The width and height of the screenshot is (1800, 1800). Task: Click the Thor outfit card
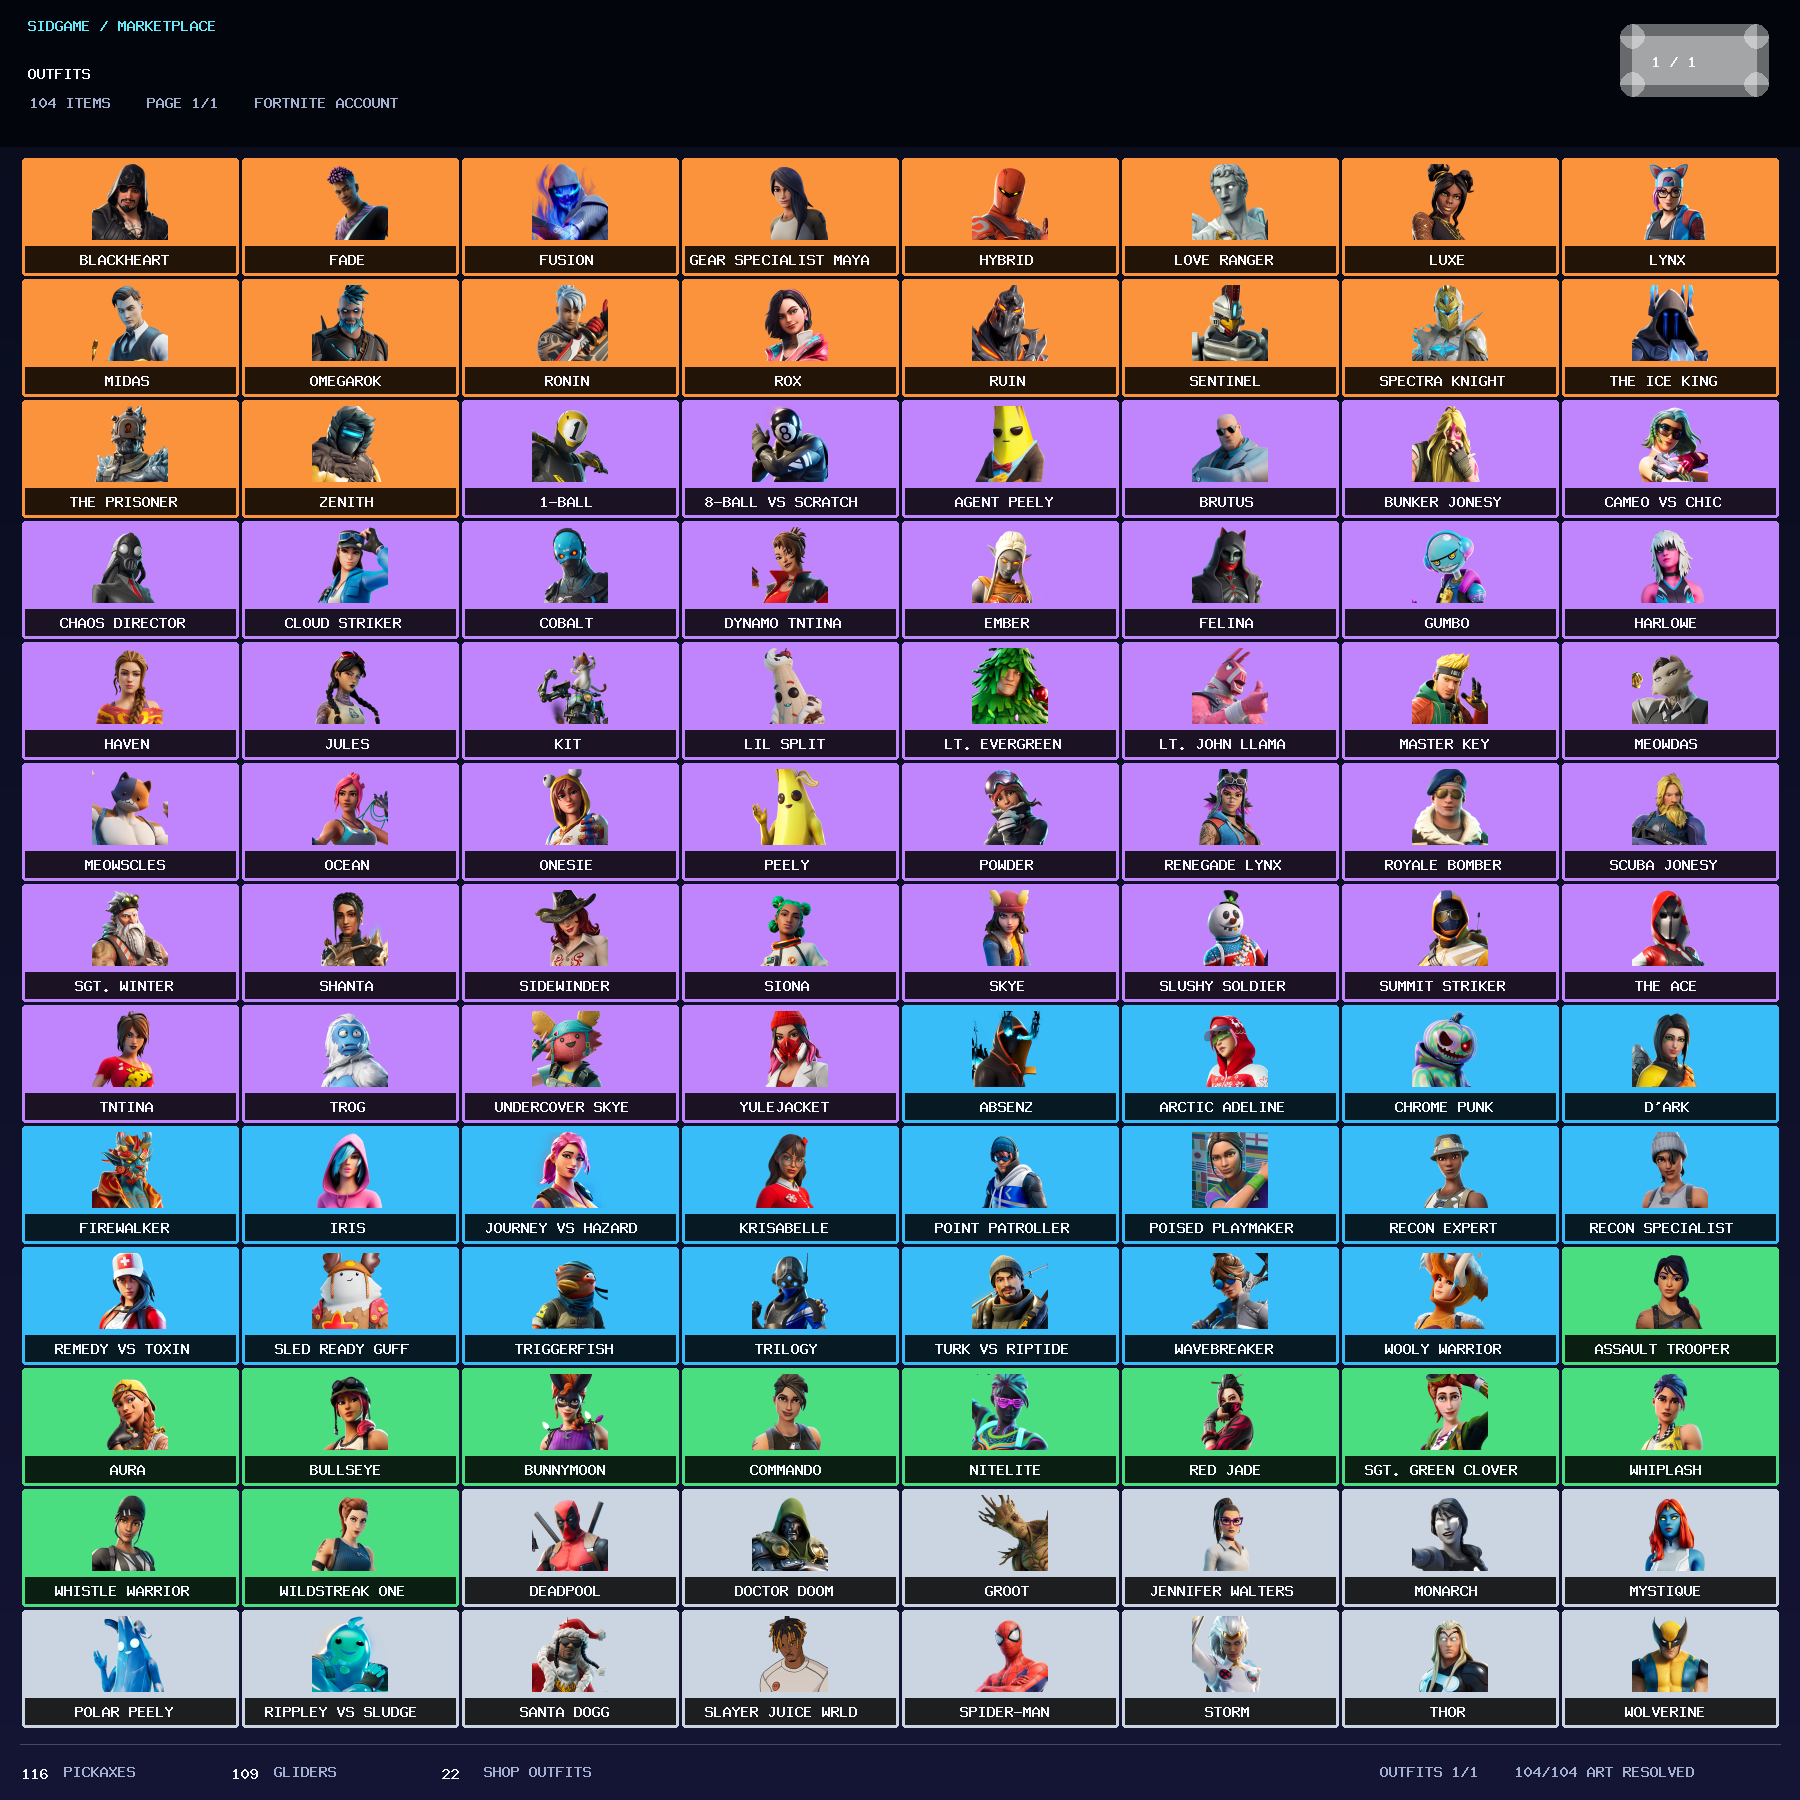(x=1450, y=1669)
